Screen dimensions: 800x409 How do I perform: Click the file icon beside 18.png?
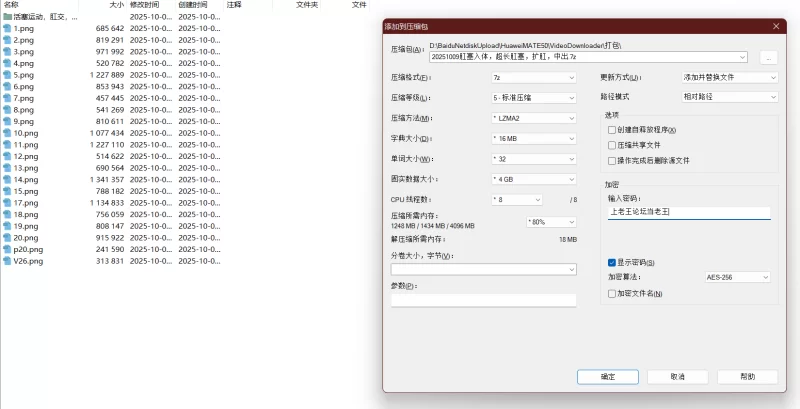(x=7, y=214)
